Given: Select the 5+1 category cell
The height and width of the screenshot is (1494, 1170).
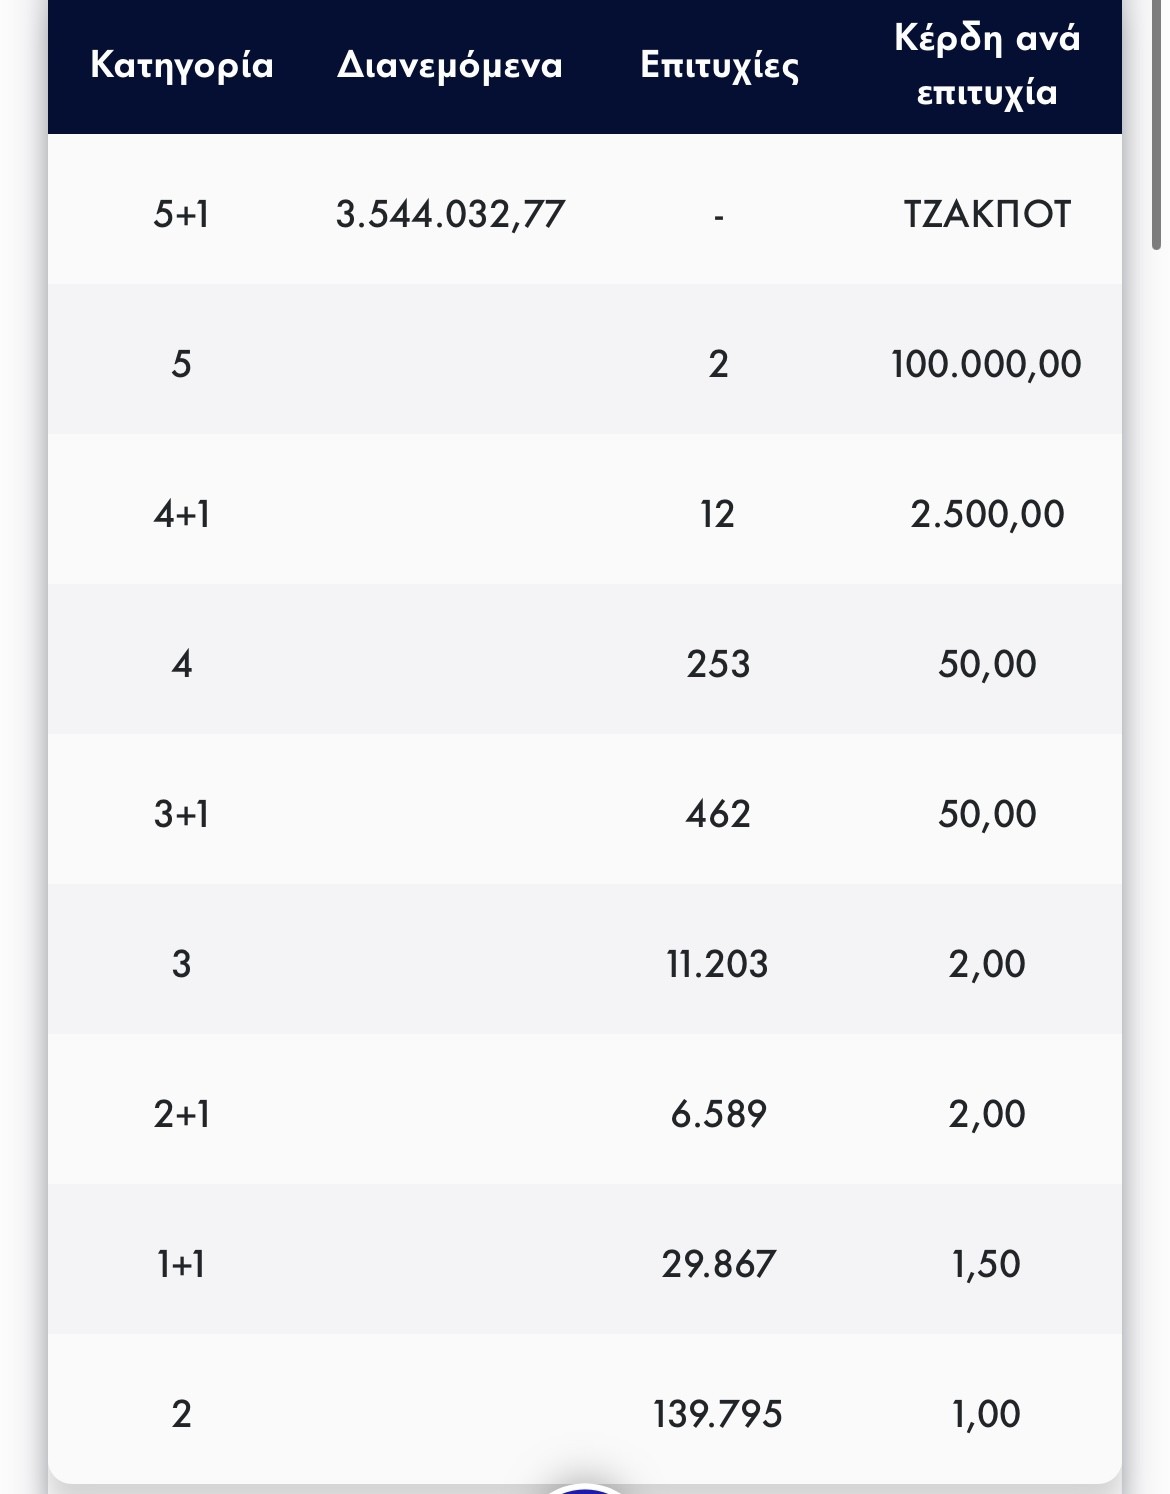Looking at the screenshot, I should (181, 214).
